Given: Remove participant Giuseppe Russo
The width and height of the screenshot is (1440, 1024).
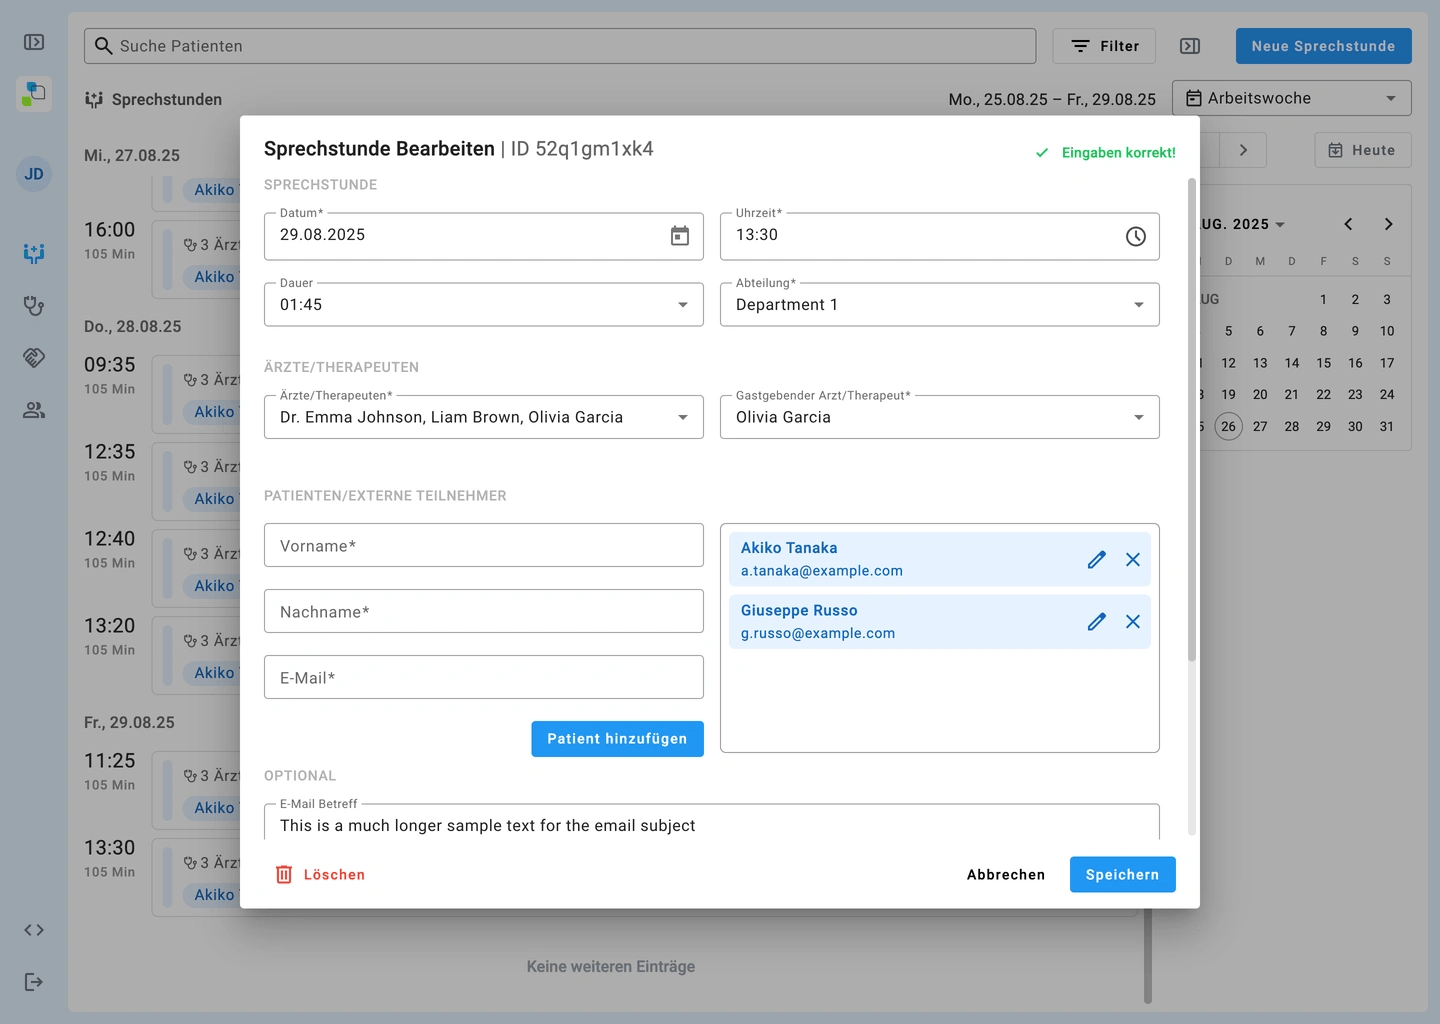Looking at the screenshot, I should 1132,622.
